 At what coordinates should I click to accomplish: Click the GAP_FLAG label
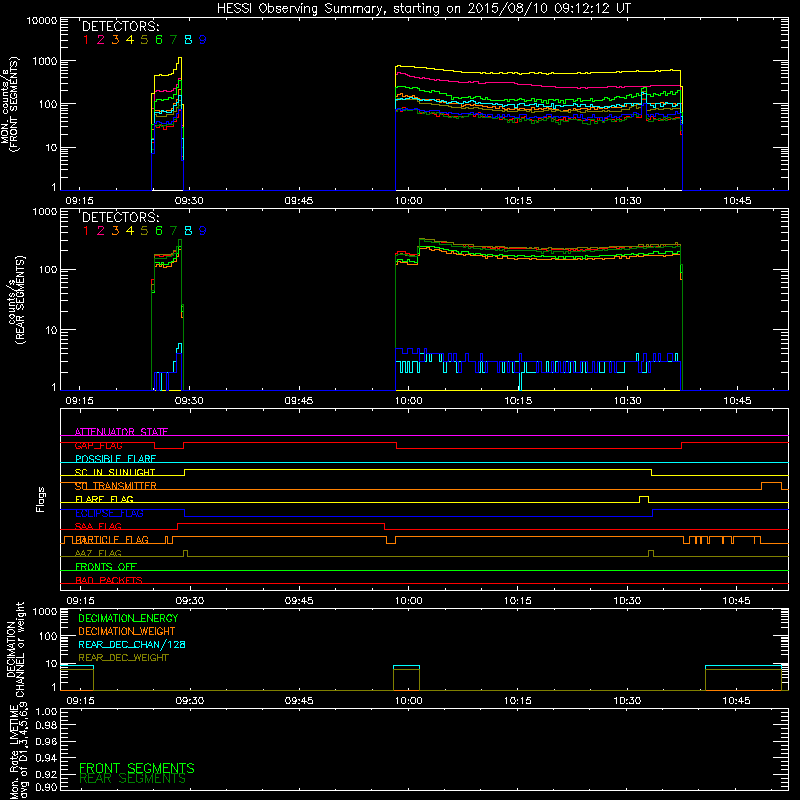[x=98, y=445]
